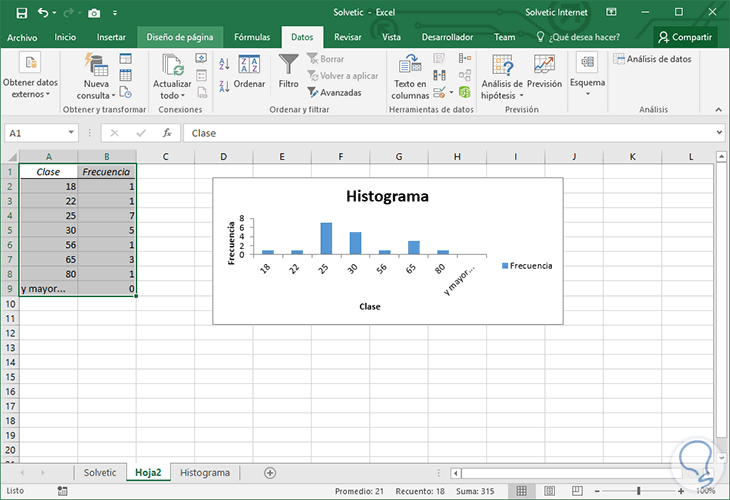Viewport: 730px width, 500px height.
Task: Add a new sheet with plus icon
Action: pos(269,472)
